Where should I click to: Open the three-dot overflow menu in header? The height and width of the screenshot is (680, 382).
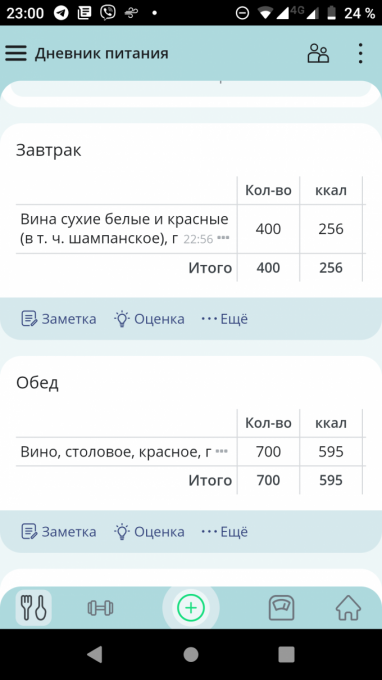360,54
